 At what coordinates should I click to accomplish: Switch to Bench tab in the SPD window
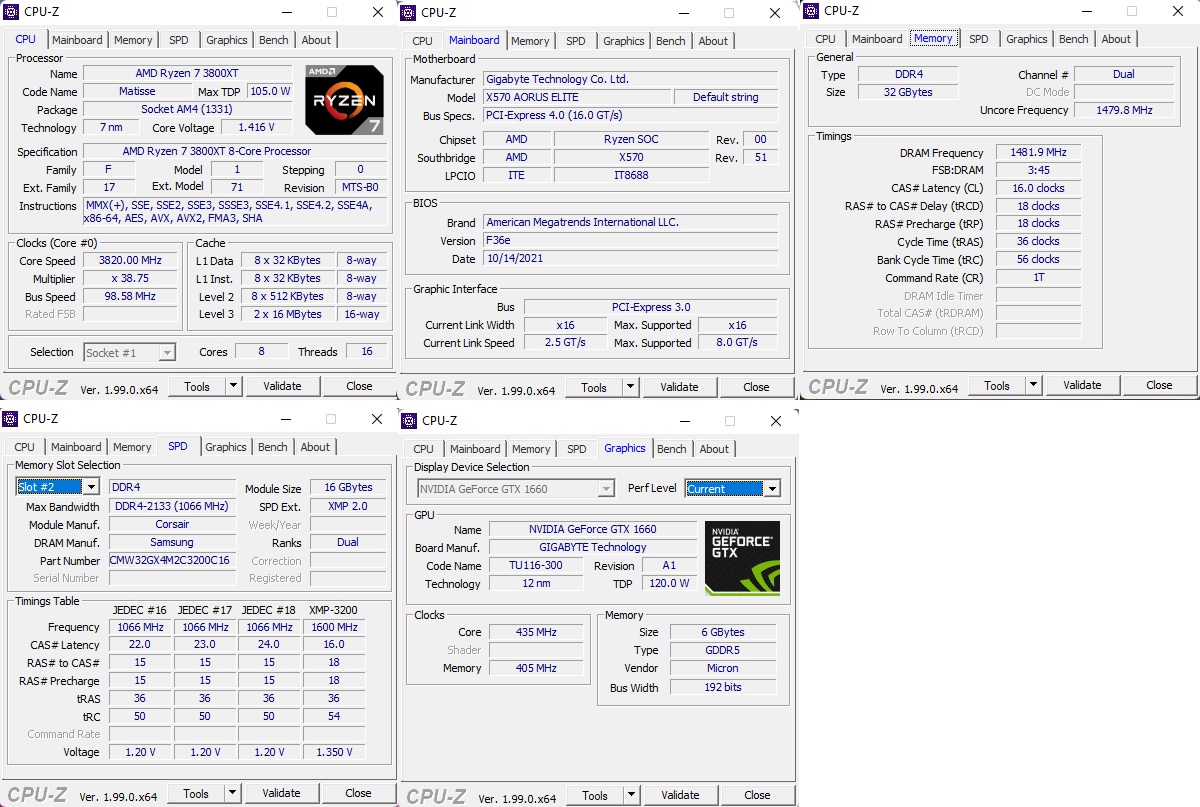(x=273, y=447)
